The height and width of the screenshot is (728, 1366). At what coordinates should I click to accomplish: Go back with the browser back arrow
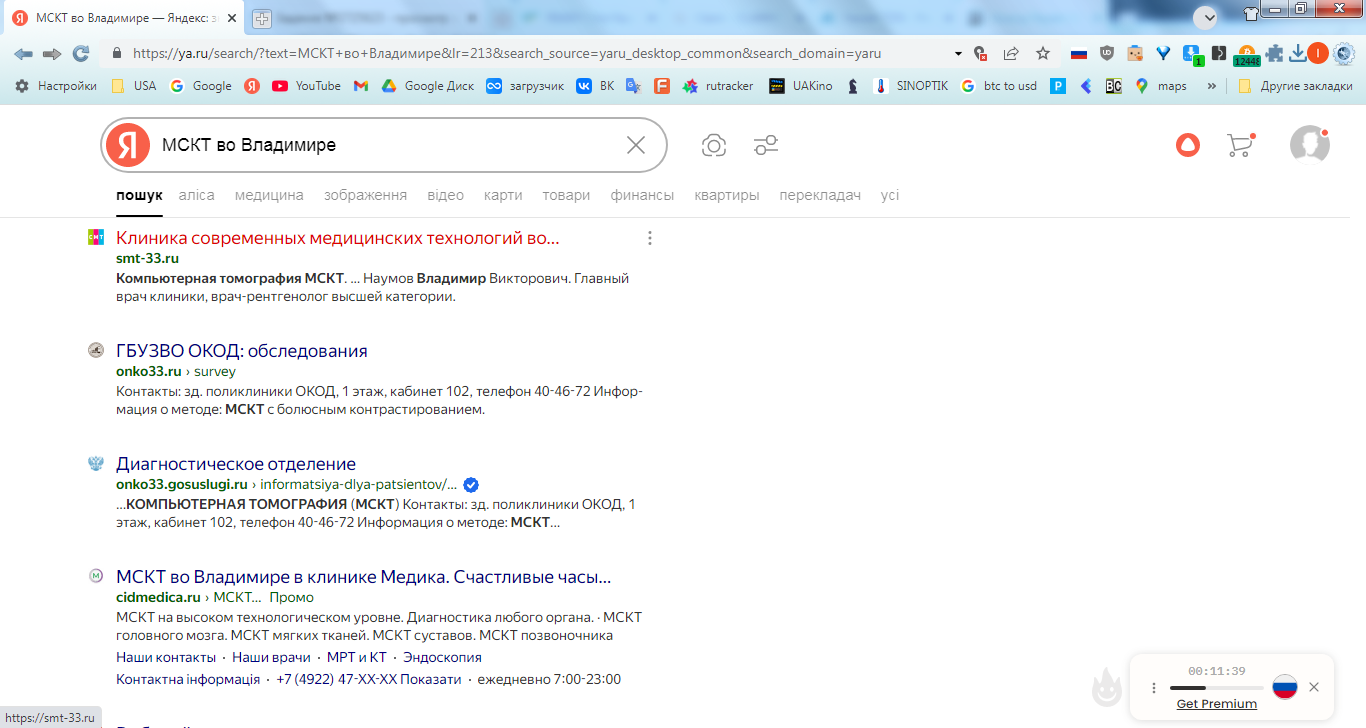[x=23, y=54]
